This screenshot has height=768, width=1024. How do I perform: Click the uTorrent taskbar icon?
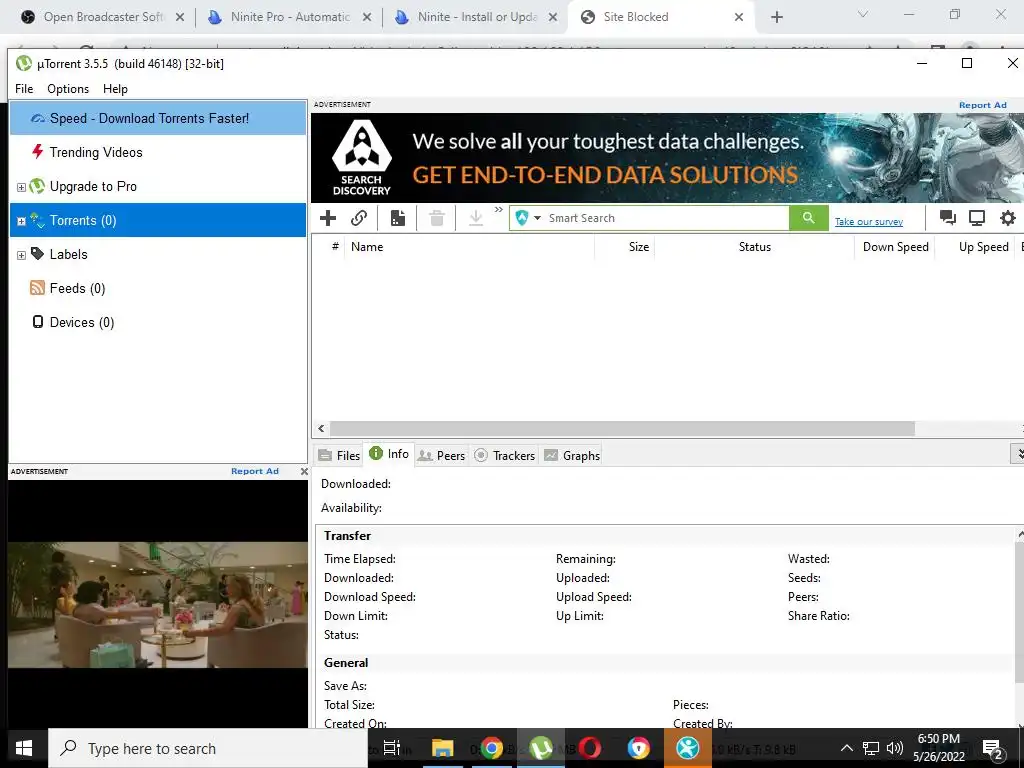pyautogui.click(x=541, y=748)
